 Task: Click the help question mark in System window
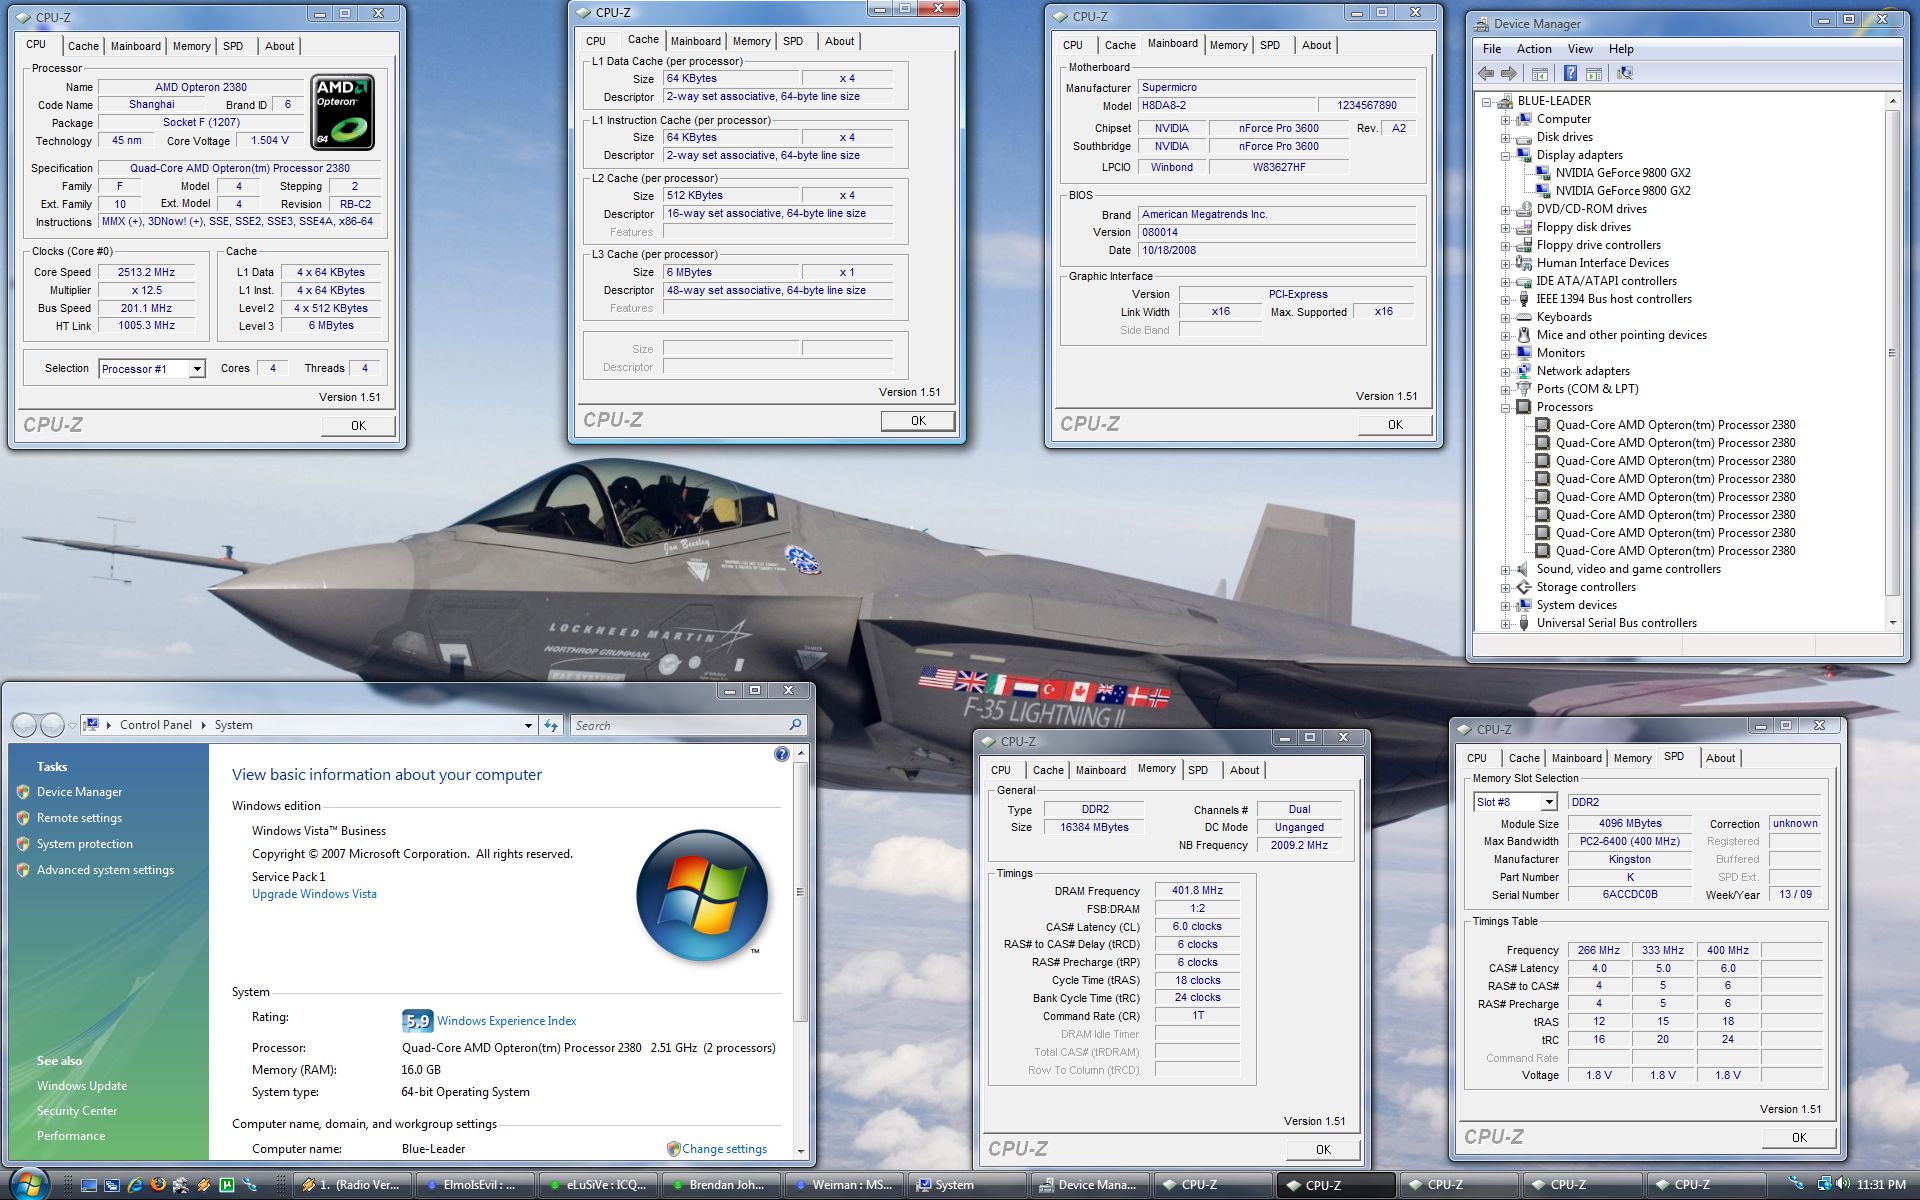782,754
